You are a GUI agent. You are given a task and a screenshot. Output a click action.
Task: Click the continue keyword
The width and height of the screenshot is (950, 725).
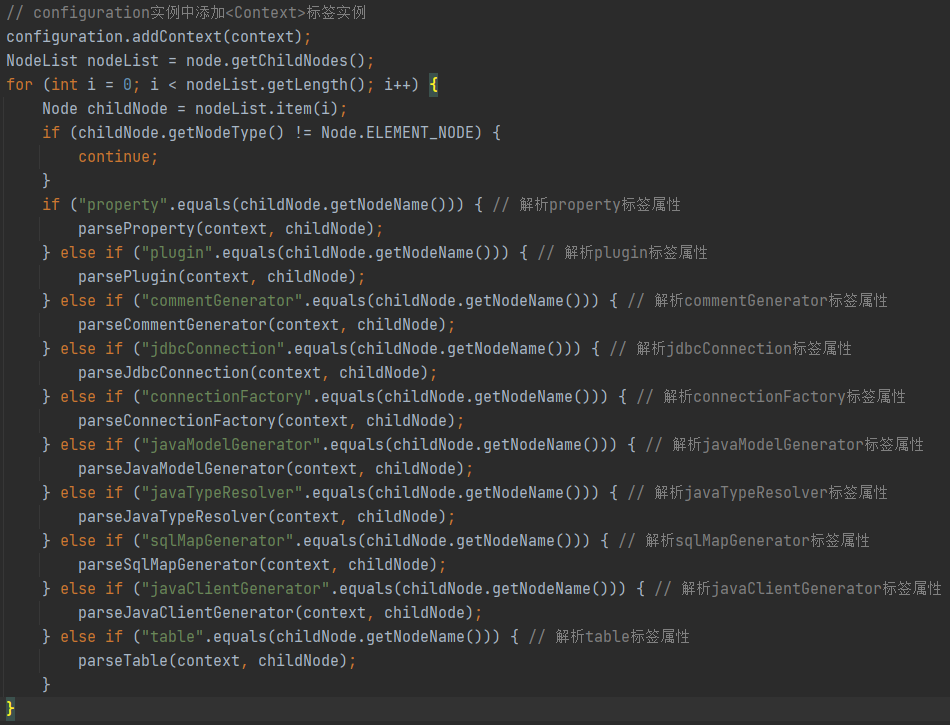tap(114, 157)
